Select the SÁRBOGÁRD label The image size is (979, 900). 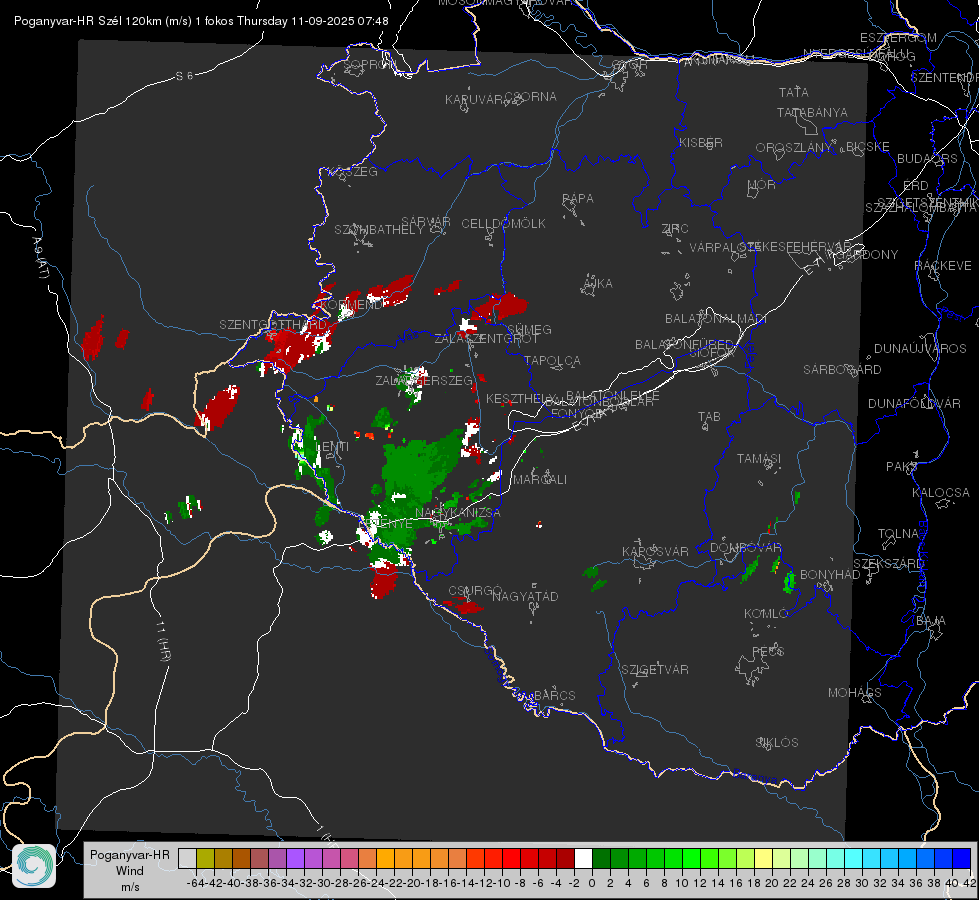842,370
